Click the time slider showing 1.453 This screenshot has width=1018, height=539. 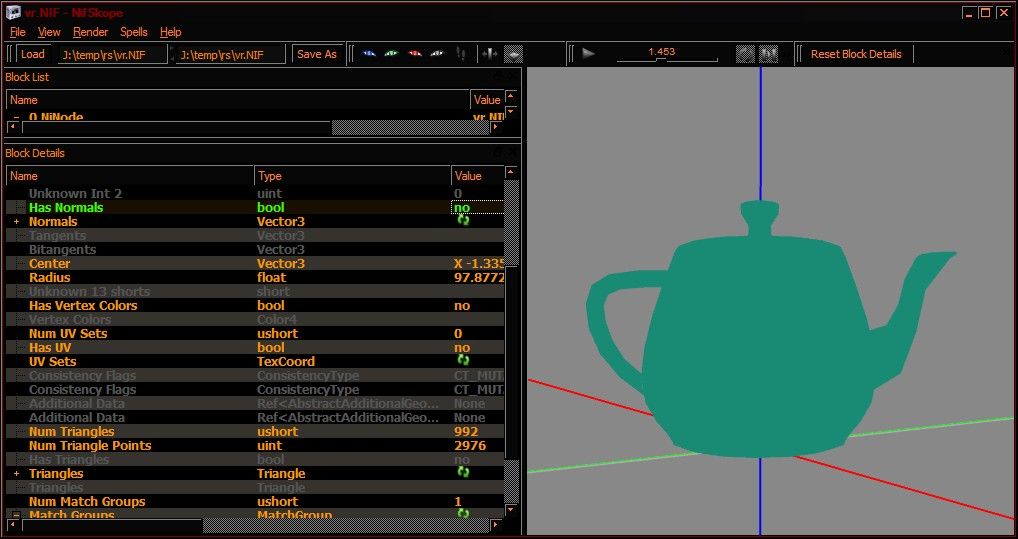coord(667,55)
